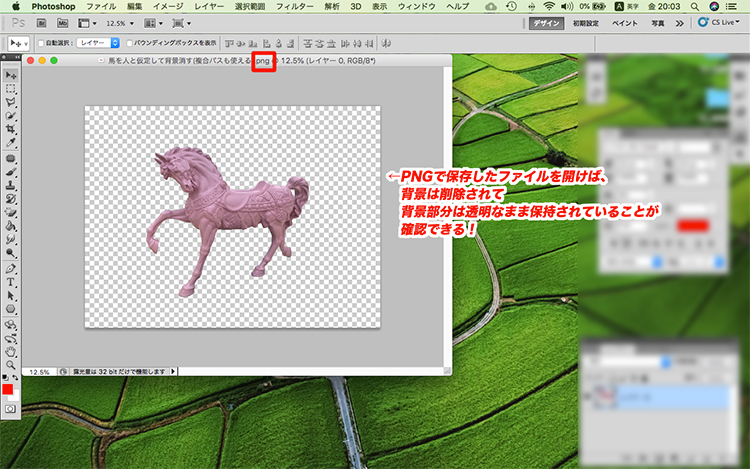The image size is (750, 469).
Task: Select the Dodge tool
Action: 11,252
